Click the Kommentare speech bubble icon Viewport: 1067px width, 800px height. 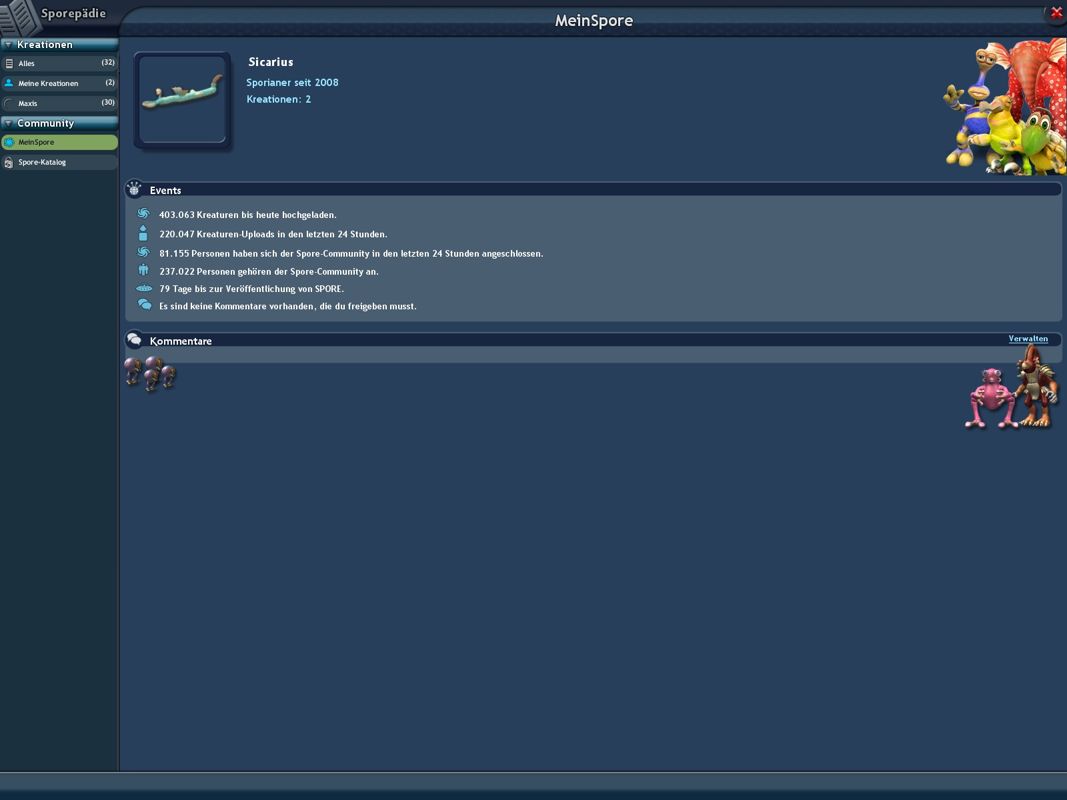pyautogui.click(x=134, y=339)
